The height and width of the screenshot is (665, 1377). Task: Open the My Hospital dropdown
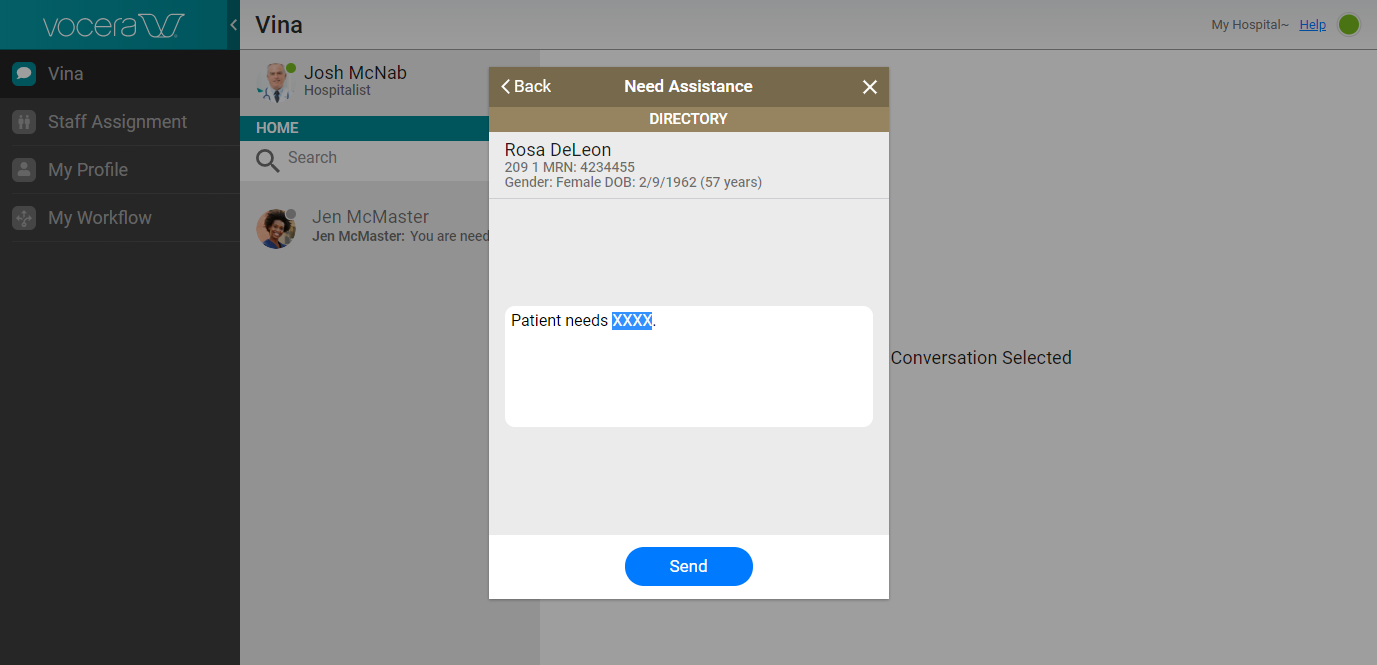(1249, 25)
